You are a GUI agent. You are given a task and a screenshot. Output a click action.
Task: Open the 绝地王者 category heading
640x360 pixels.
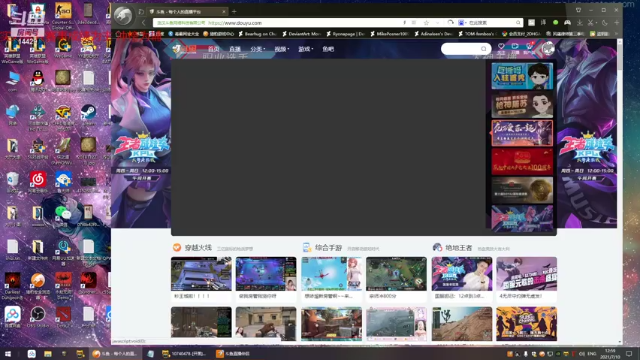458,248
